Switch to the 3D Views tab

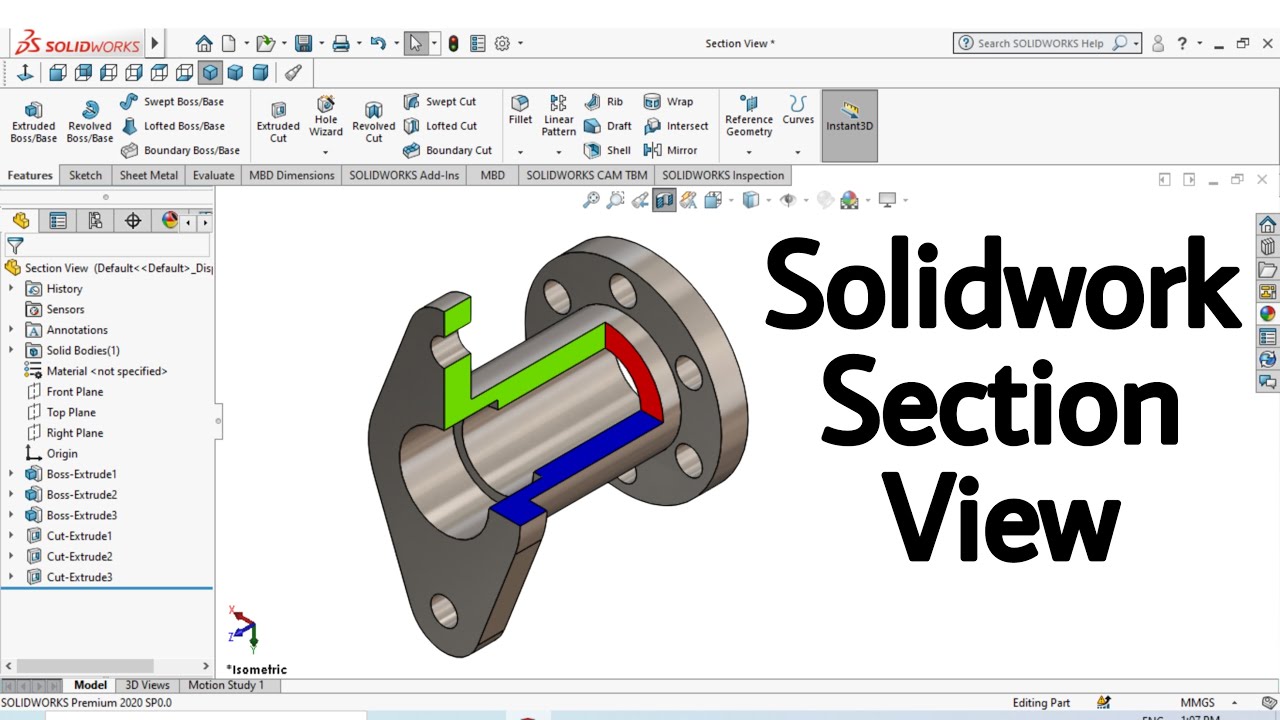pyautogui.click(x=147, y=685)
